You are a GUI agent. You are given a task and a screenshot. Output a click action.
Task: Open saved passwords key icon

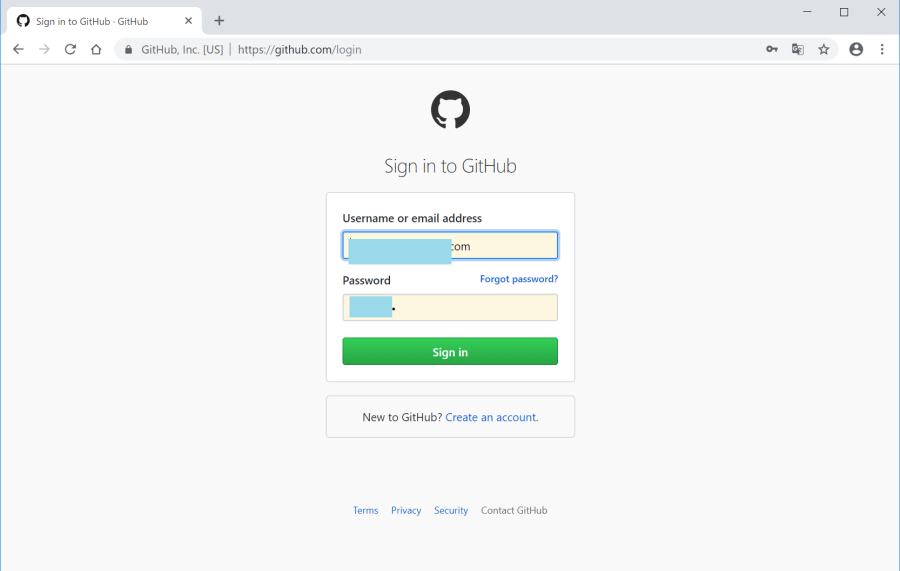[772, 49]
